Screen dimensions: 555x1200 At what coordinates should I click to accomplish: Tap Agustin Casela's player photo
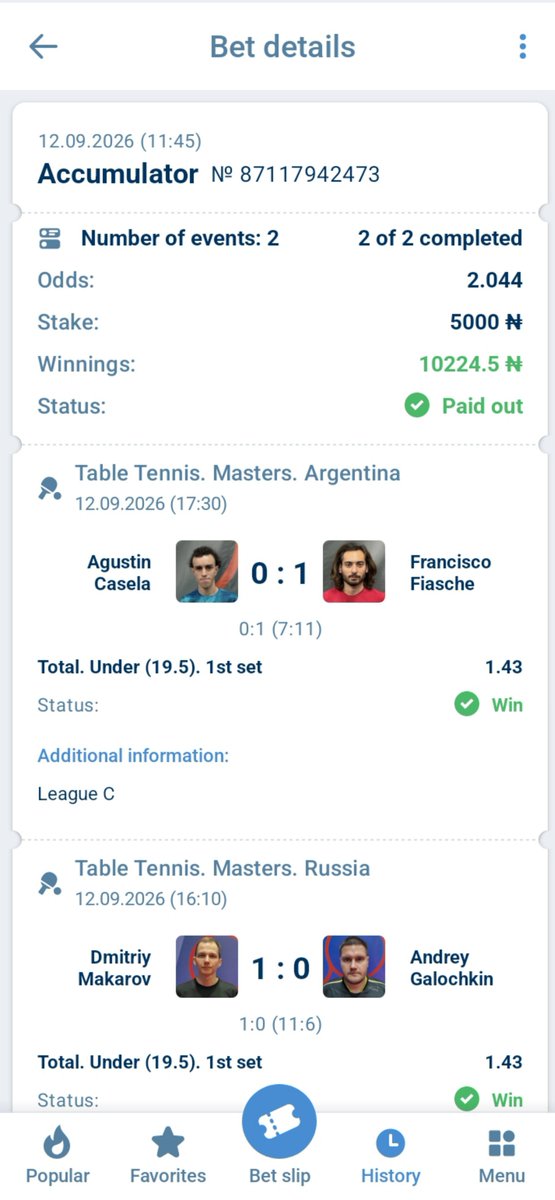[x=207, y=572]
